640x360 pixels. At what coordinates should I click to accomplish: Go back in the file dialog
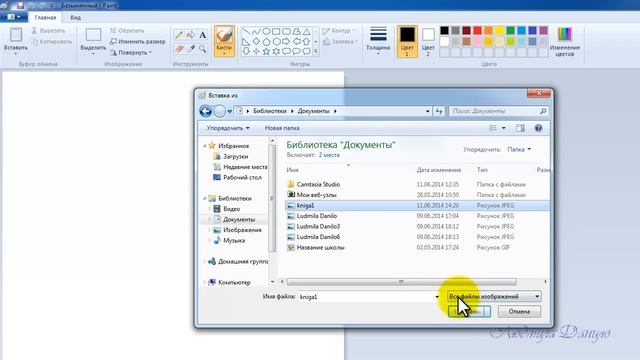coord(206,111)
